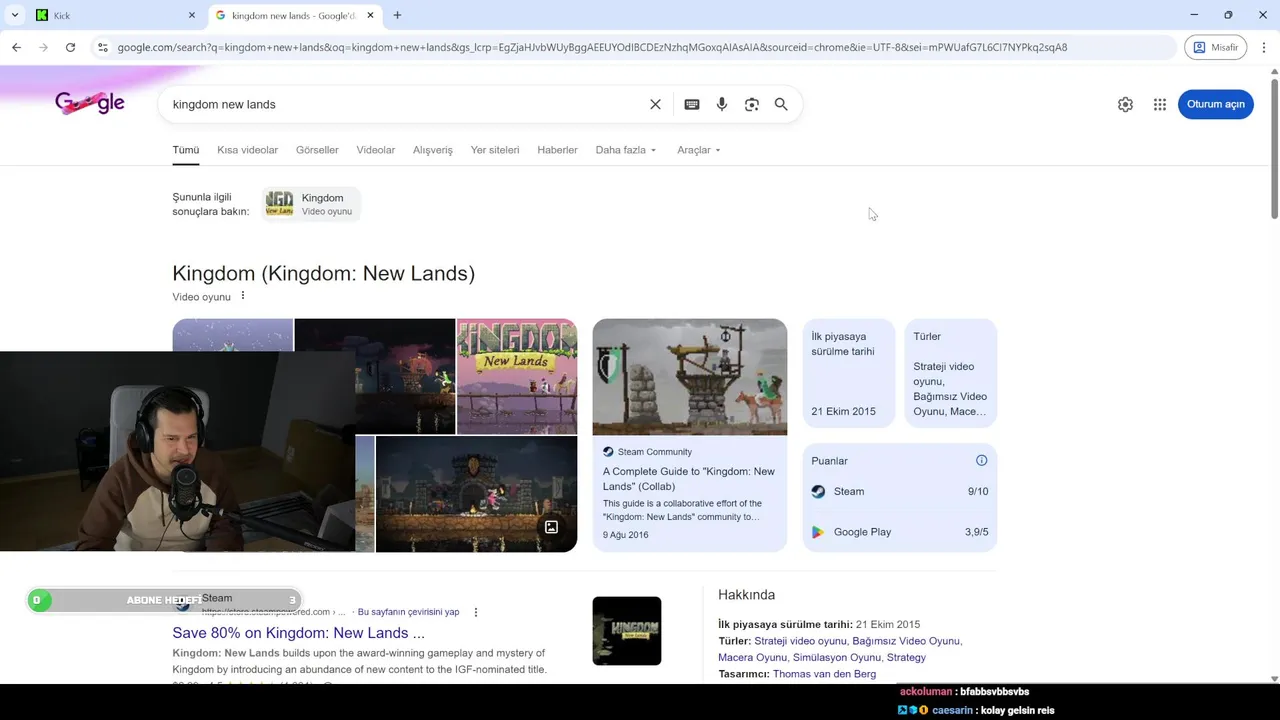Expand the Daha fazla dropdown
The height and width of the screenshot is (720, 1280).
(626, 150)
